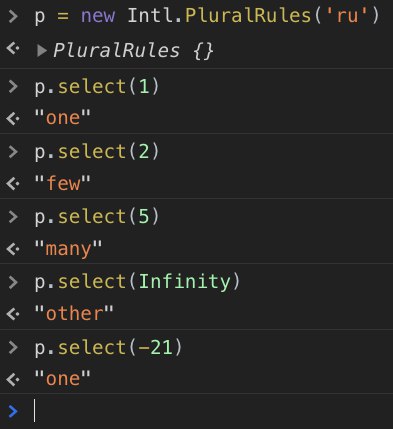
Task: Click the input chevron beside p = new Intl.PluralRules
Action: click(x=13, y=16)
